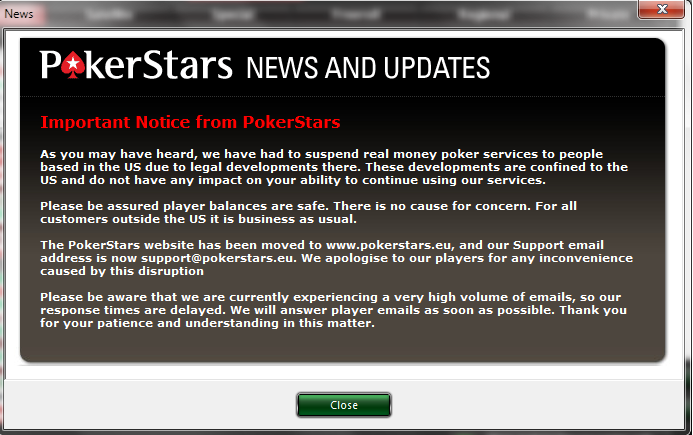Click the News window title label
Viewport: 693px width, 435px height.
(19, 14)
